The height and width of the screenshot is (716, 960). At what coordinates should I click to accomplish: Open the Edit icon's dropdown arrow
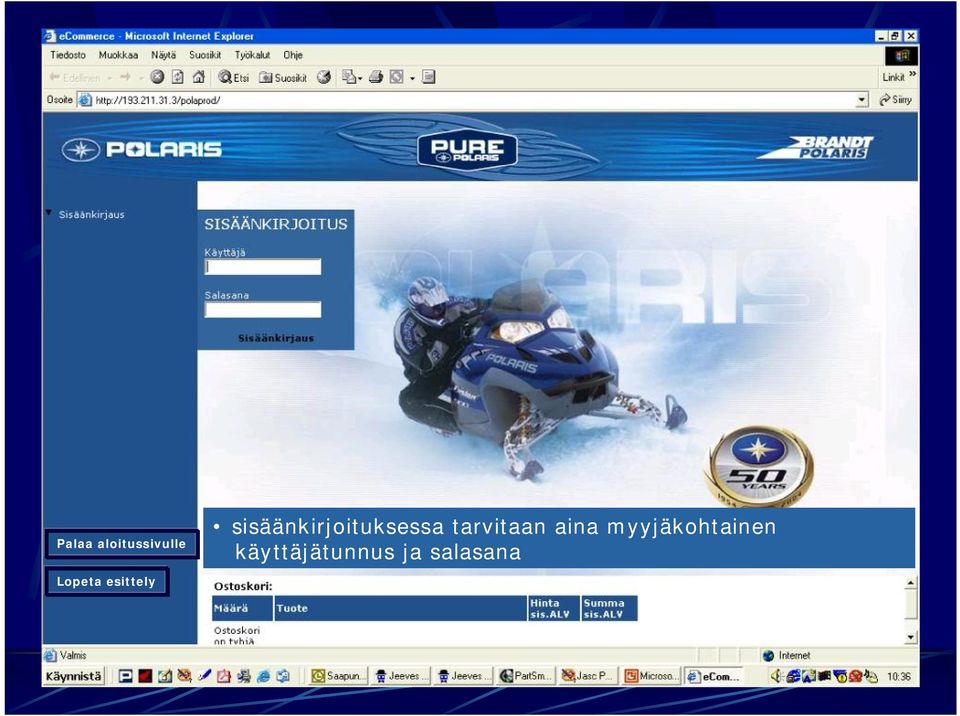coord(413,78)
